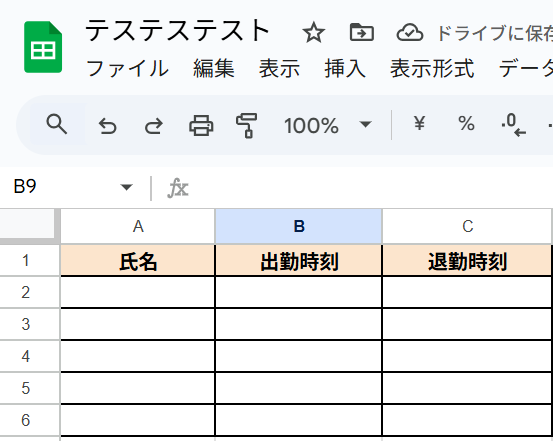Select row 1 header

30,260
